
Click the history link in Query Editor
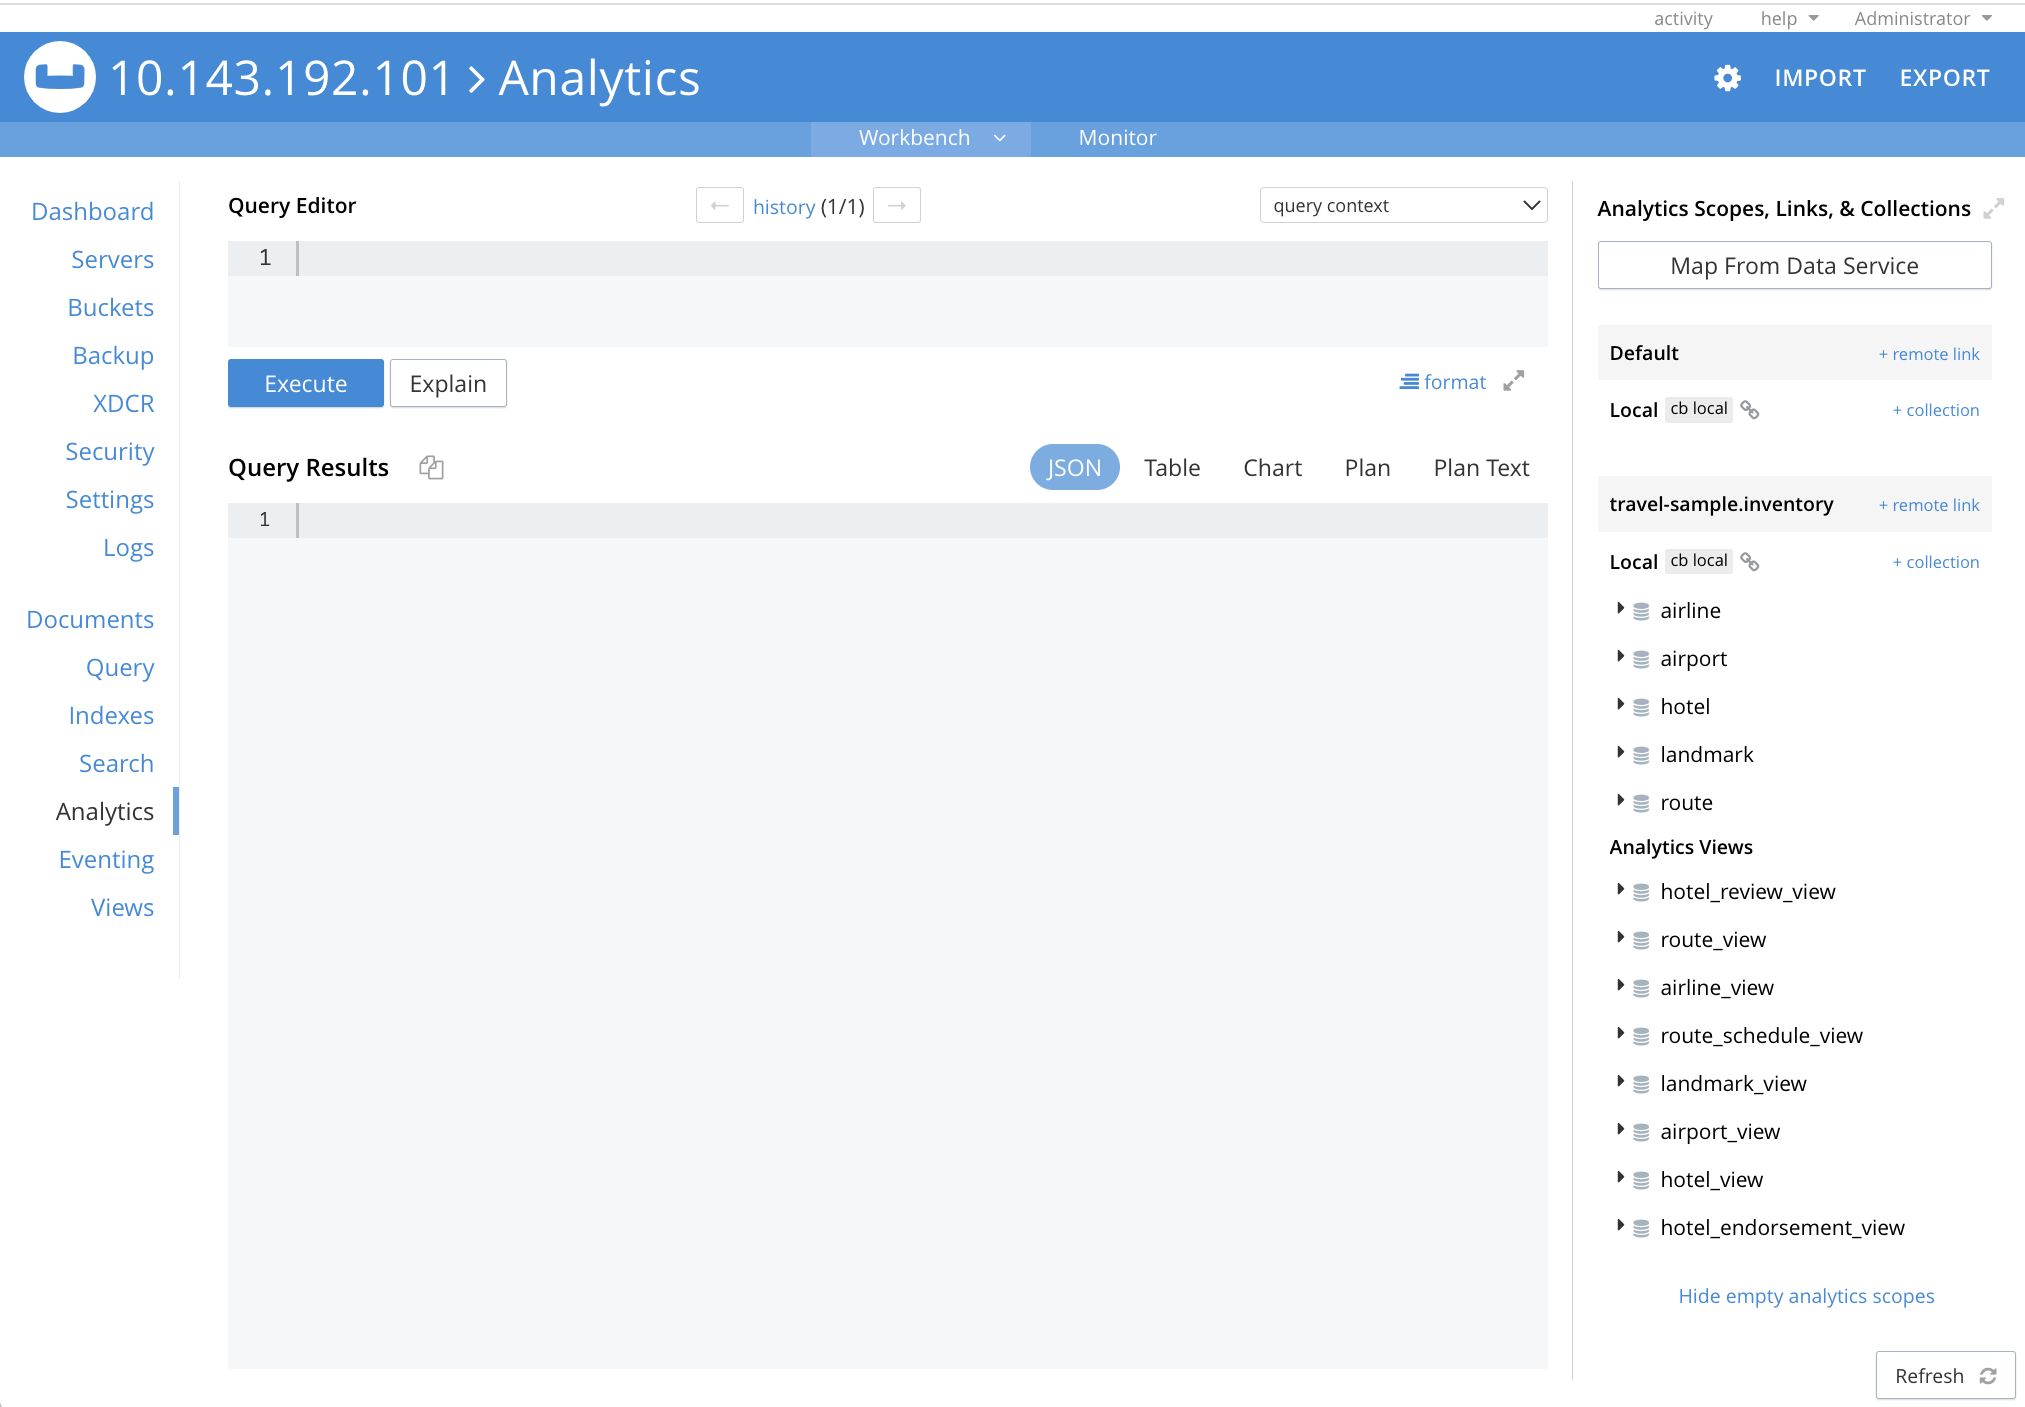[x=786, y=206]
